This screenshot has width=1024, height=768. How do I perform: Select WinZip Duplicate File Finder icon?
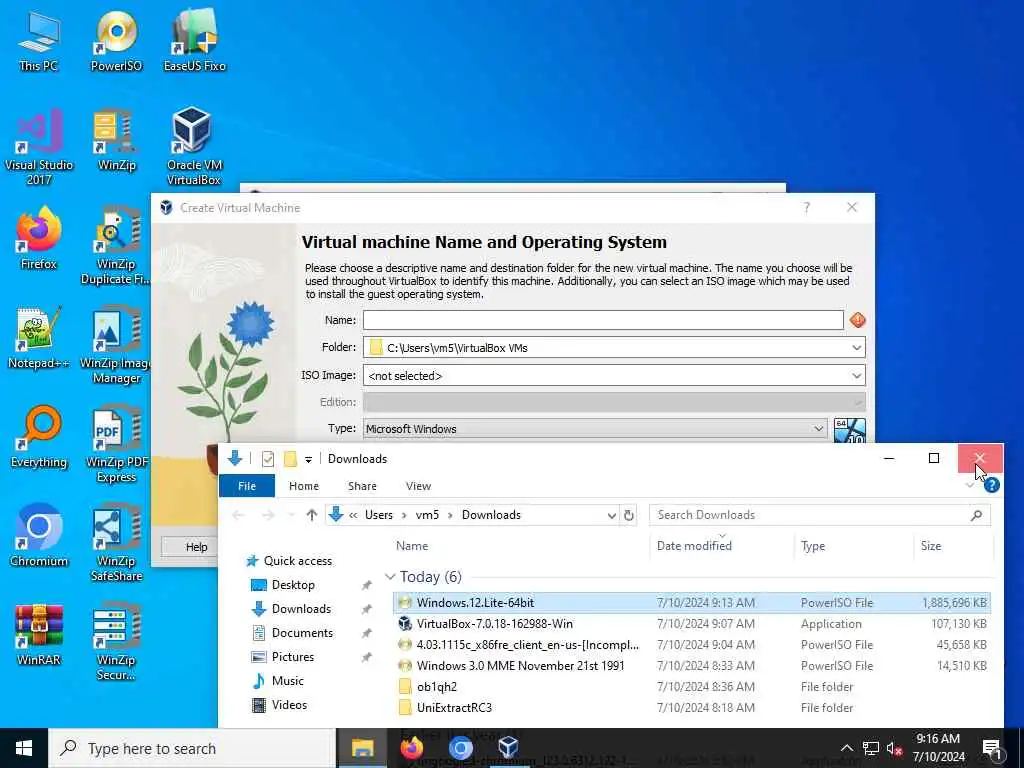[116, 246]
